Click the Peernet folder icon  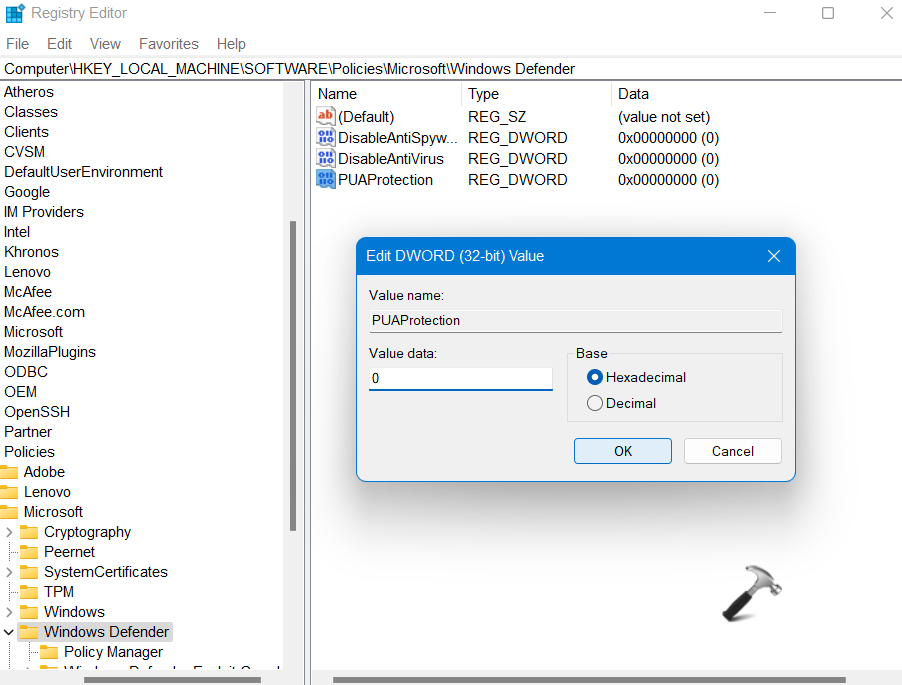pyautogui.click(x=29, y=552)
